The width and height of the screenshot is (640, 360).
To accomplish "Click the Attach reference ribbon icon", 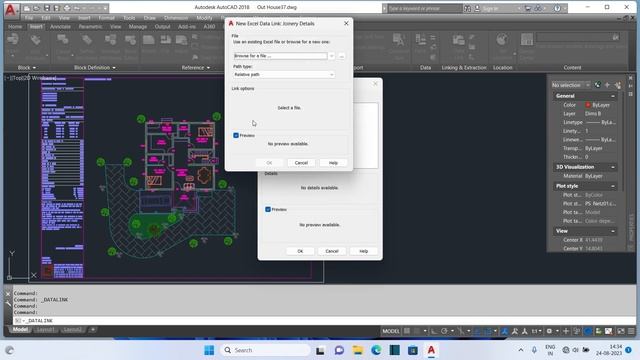I will pos(149,40).
